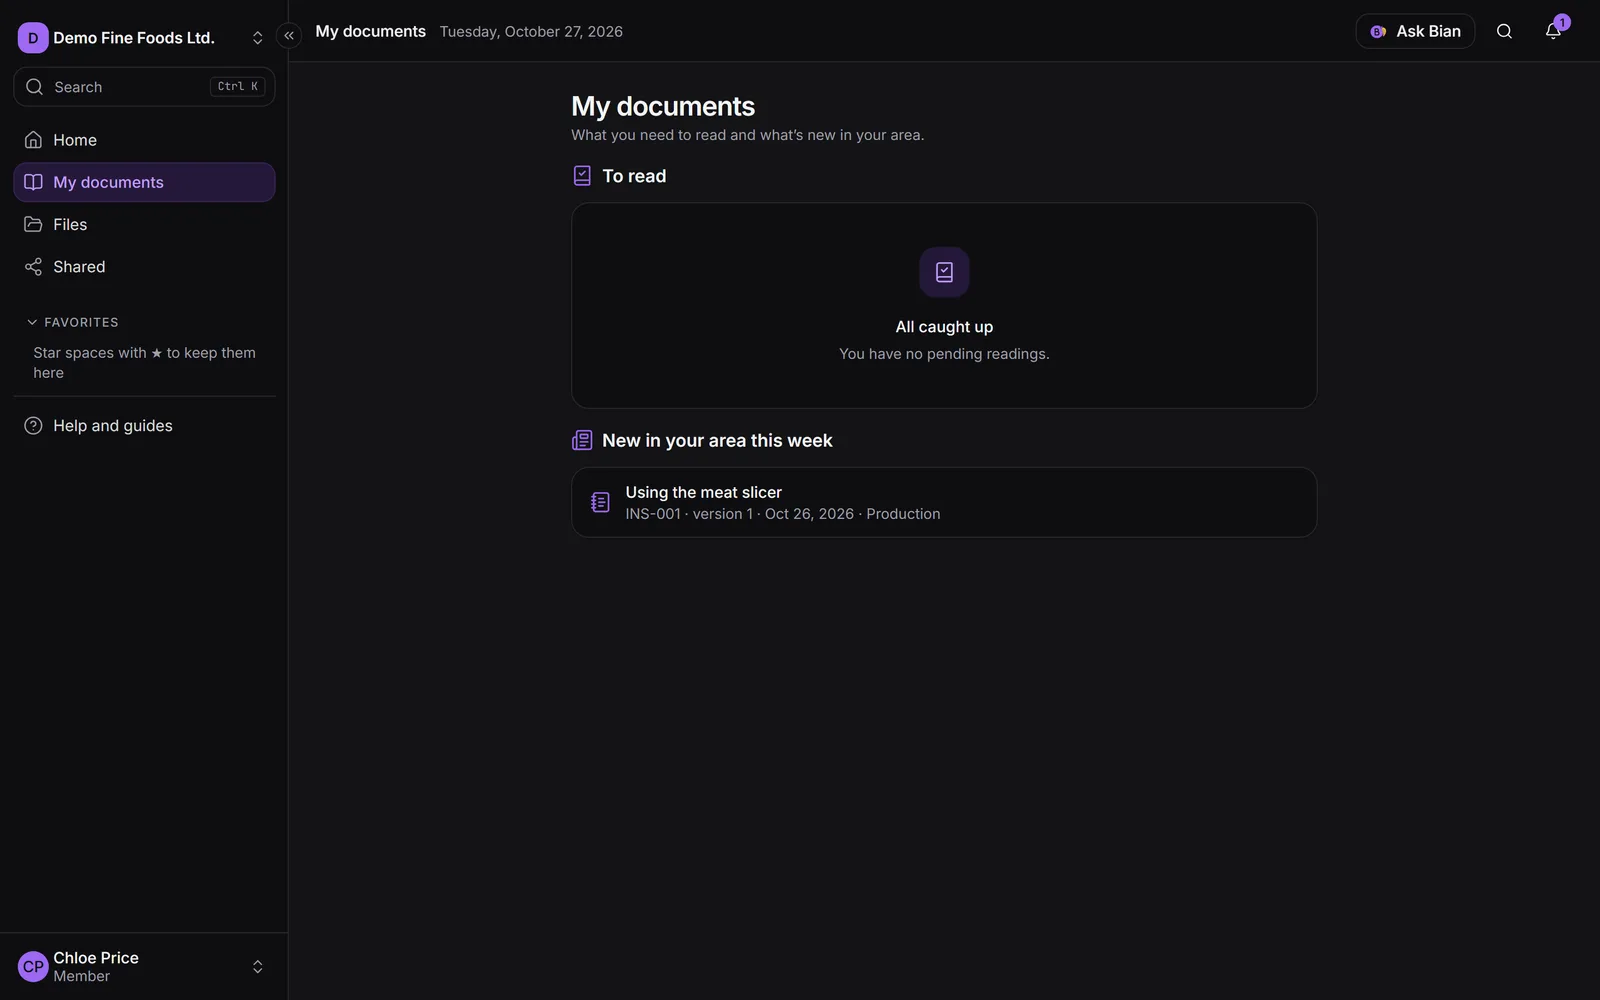Viewport: 1600px width, 1000px height.
Task: Click the Files folder icon
Action: click(33, 224)
